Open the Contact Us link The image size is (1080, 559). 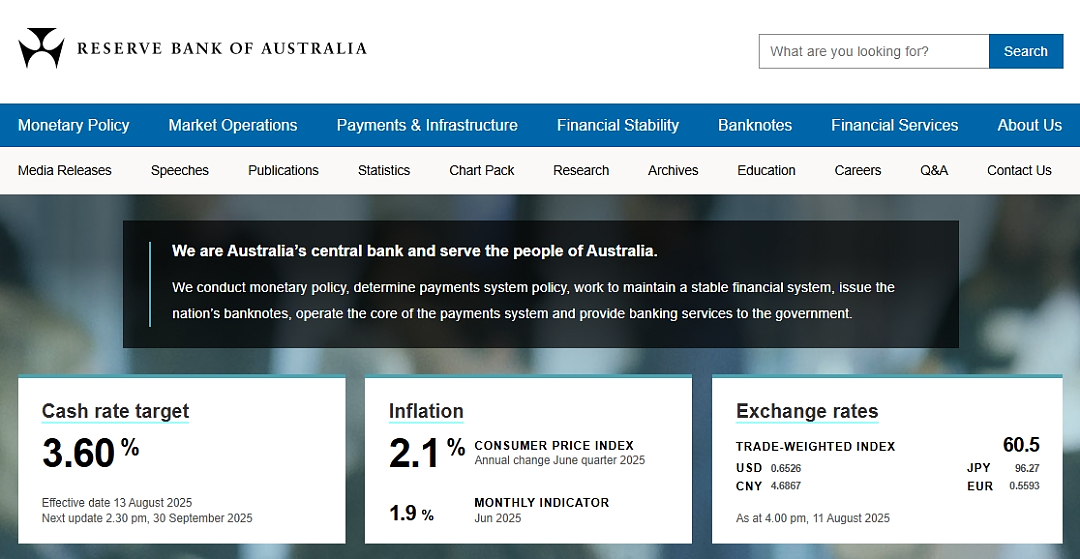pyautogui.click(x=1019, y=170)
